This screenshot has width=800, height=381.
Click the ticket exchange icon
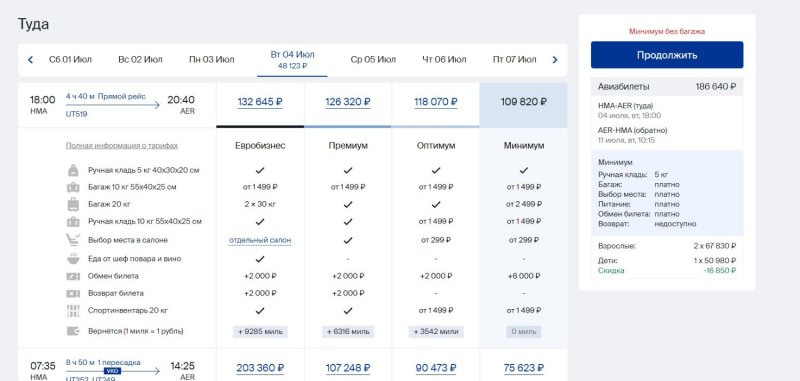(73, 276)
